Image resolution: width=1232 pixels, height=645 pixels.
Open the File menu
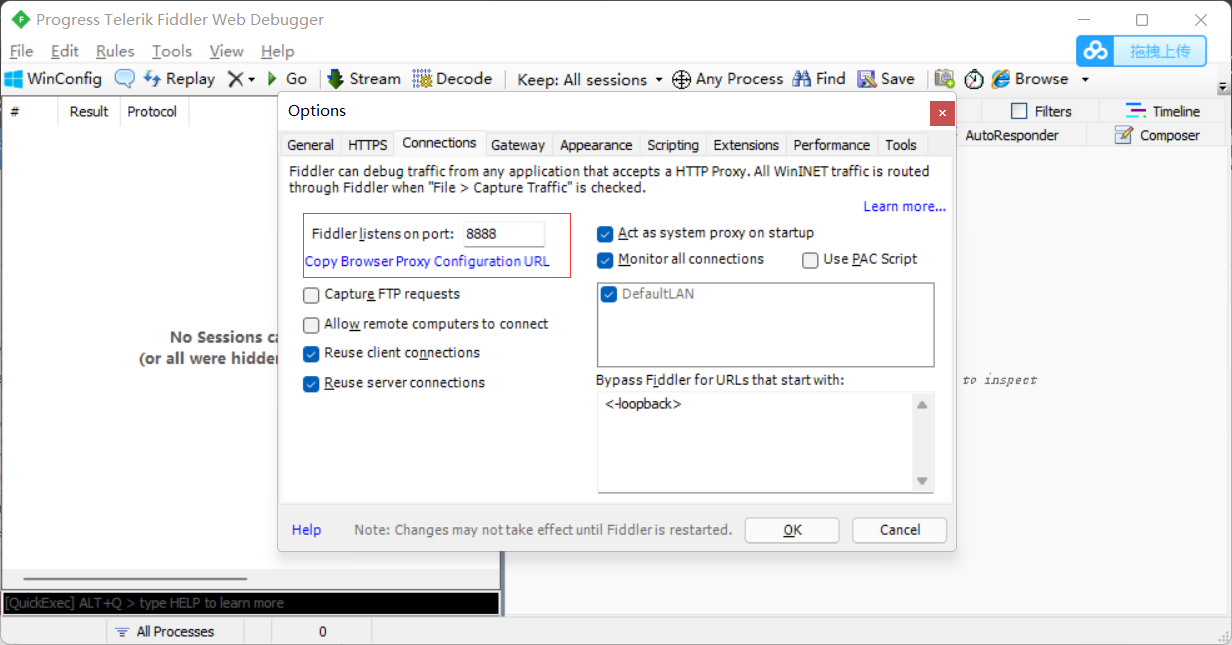tap(21, 51)
